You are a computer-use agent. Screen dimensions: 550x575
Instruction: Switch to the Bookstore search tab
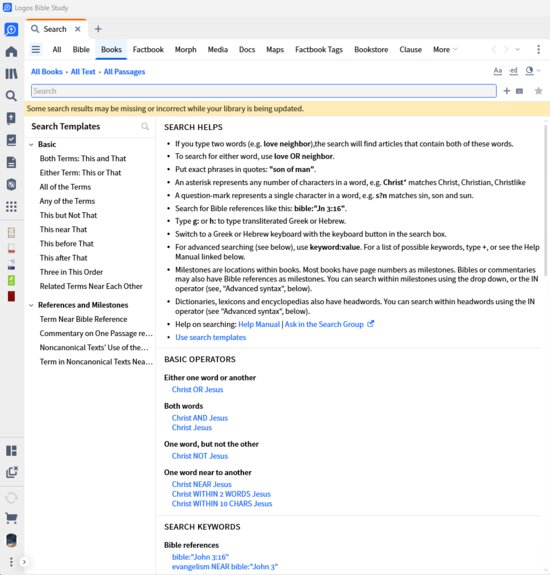371,50
